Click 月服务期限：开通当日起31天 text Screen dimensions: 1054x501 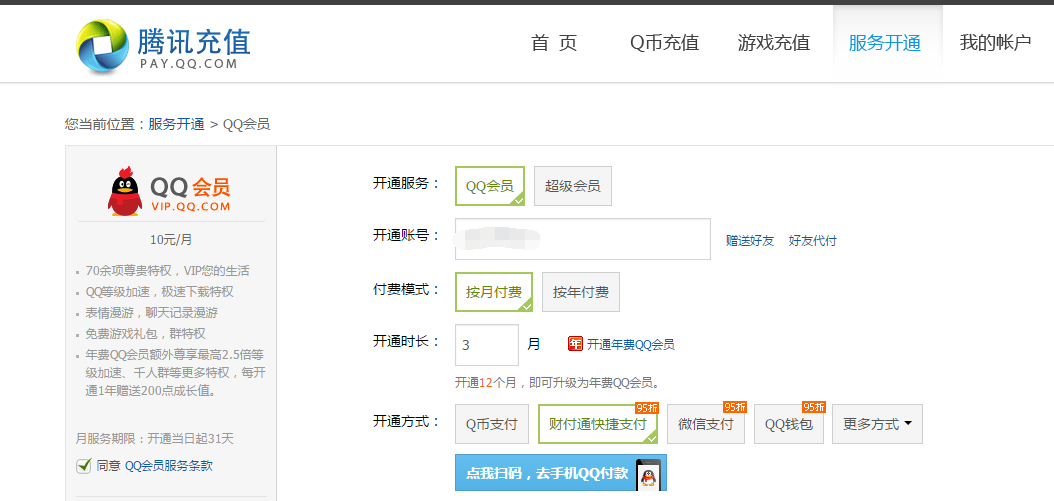click(155, 439)
